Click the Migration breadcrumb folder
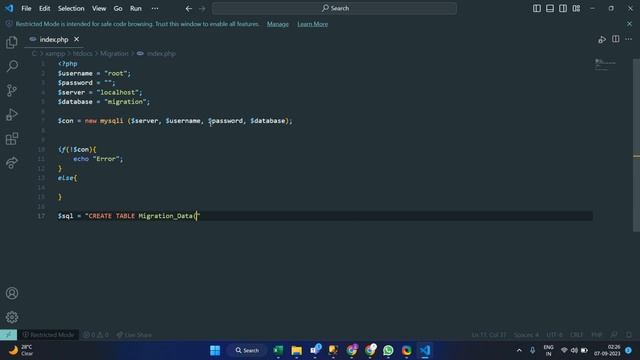This screenshot has height=360, width=640. click(x=114, y=53)
